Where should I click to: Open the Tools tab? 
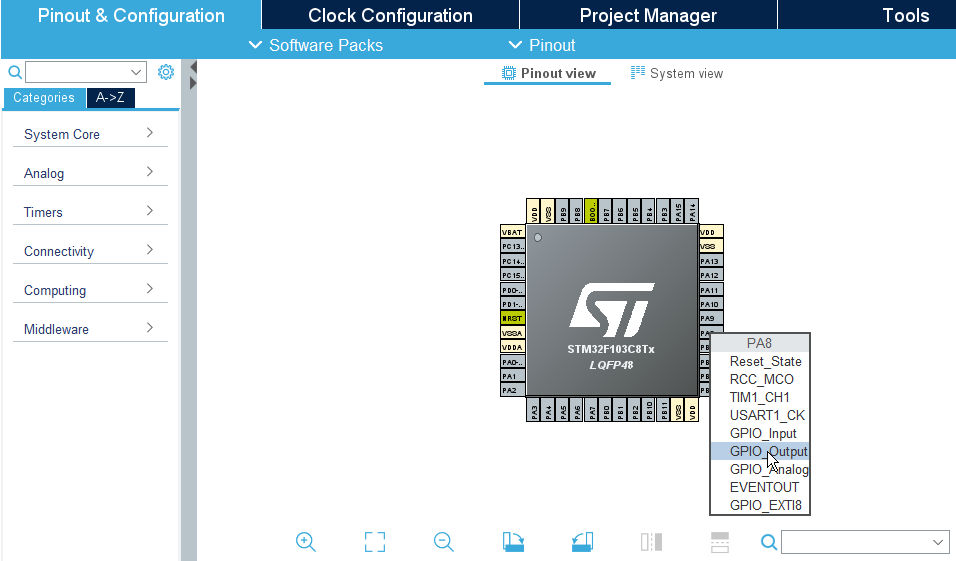[905, 15]
